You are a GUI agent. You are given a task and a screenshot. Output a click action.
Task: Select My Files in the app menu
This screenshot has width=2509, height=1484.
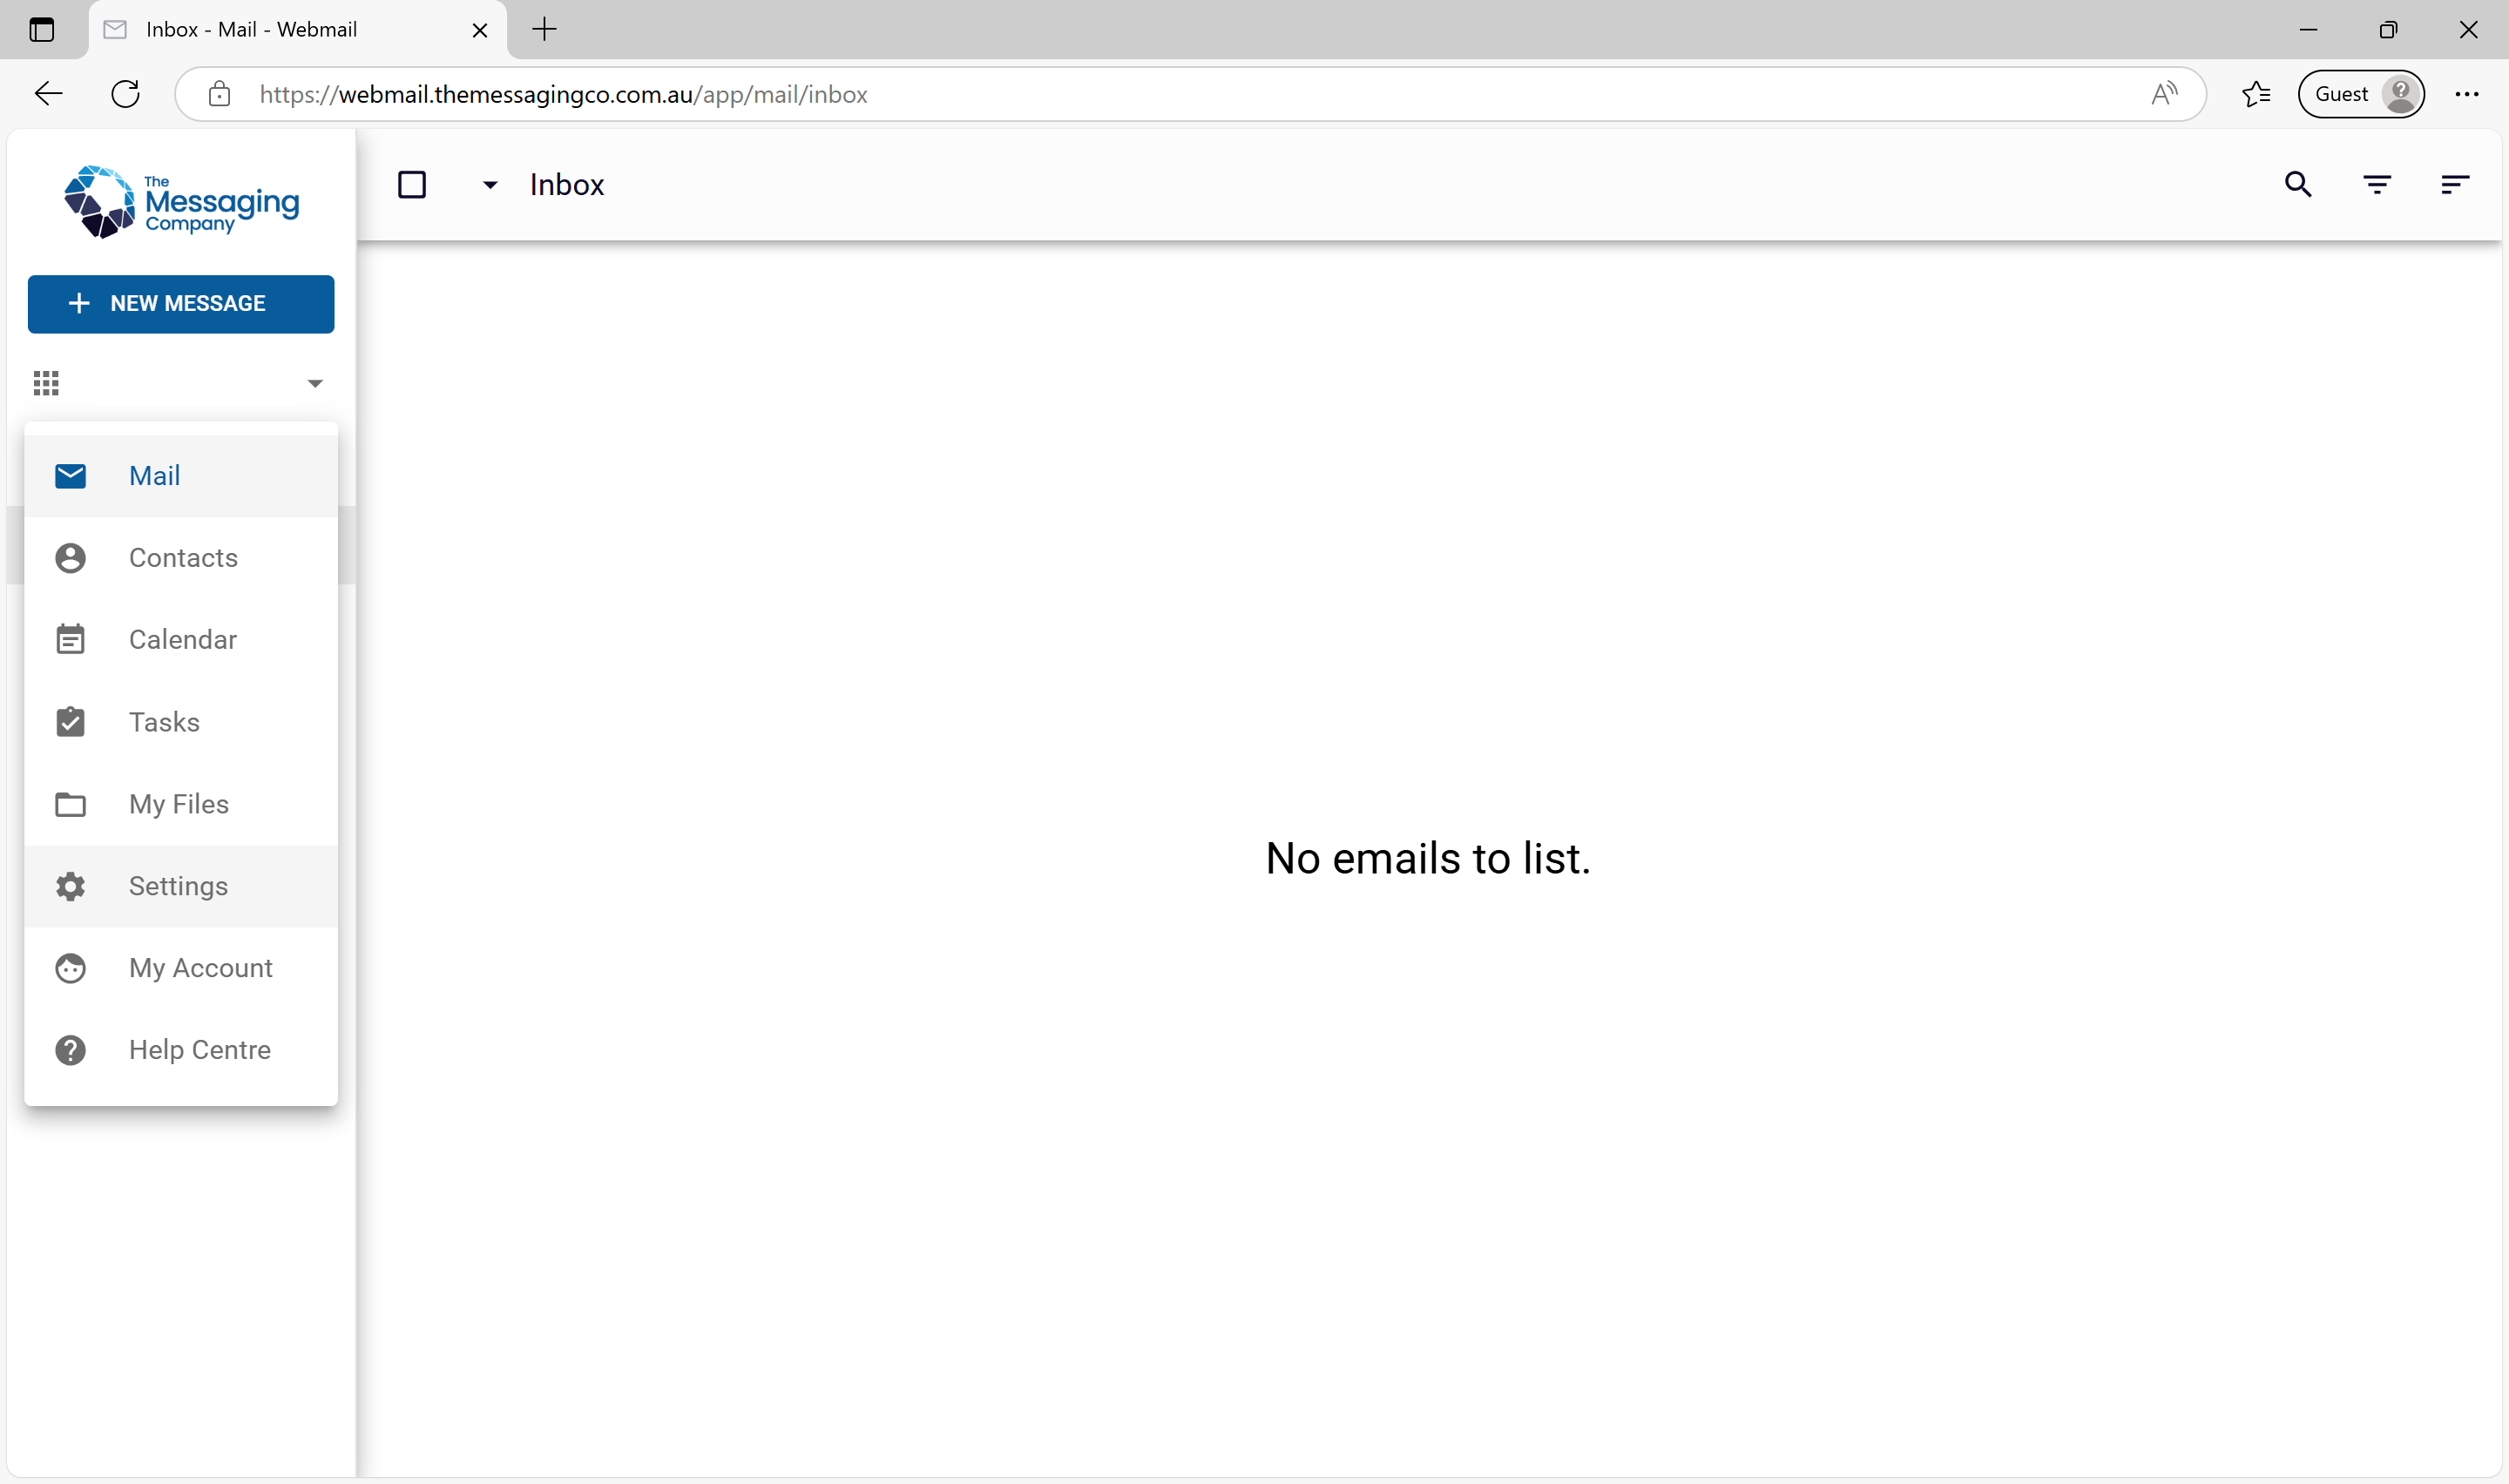tap(181, 804)
